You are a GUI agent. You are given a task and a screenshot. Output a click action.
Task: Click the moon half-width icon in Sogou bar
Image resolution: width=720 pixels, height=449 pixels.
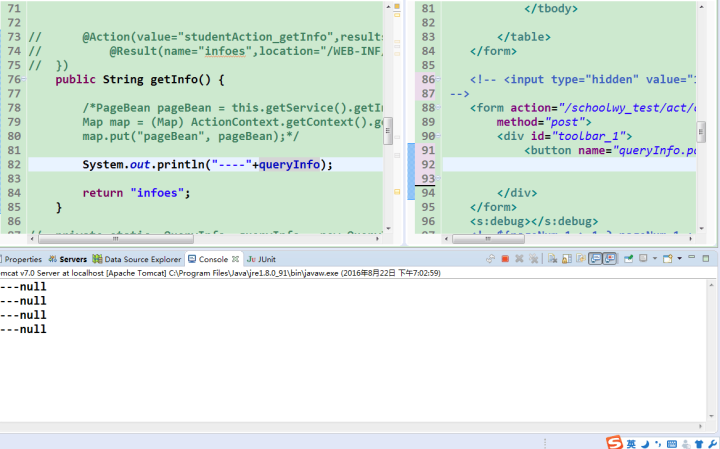tap(645, 444)
